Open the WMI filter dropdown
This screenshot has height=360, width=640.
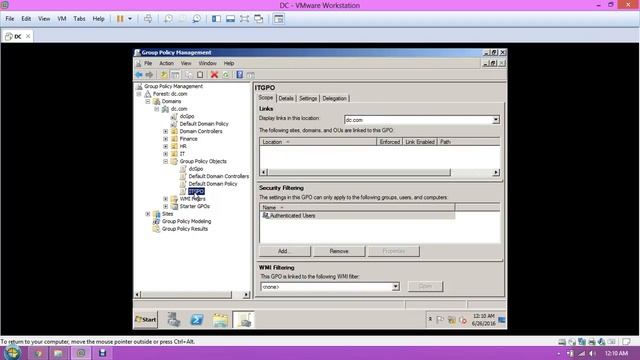point(395,287)
